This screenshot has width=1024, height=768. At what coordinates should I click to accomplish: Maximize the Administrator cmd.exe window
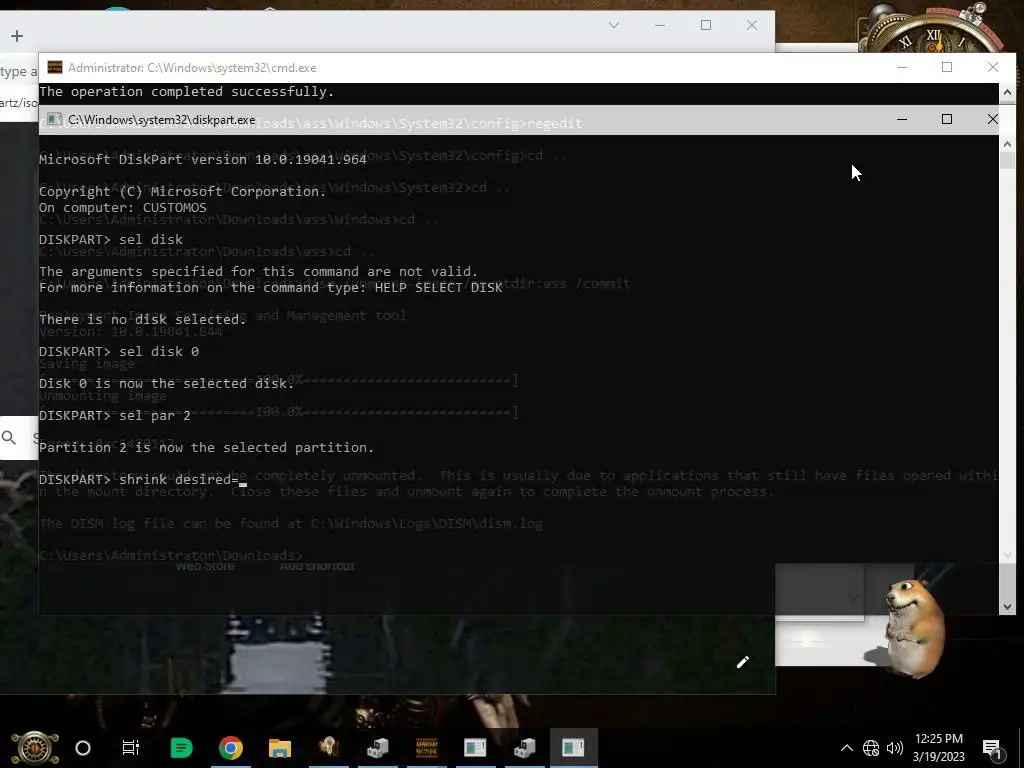[x=947, y=67]
